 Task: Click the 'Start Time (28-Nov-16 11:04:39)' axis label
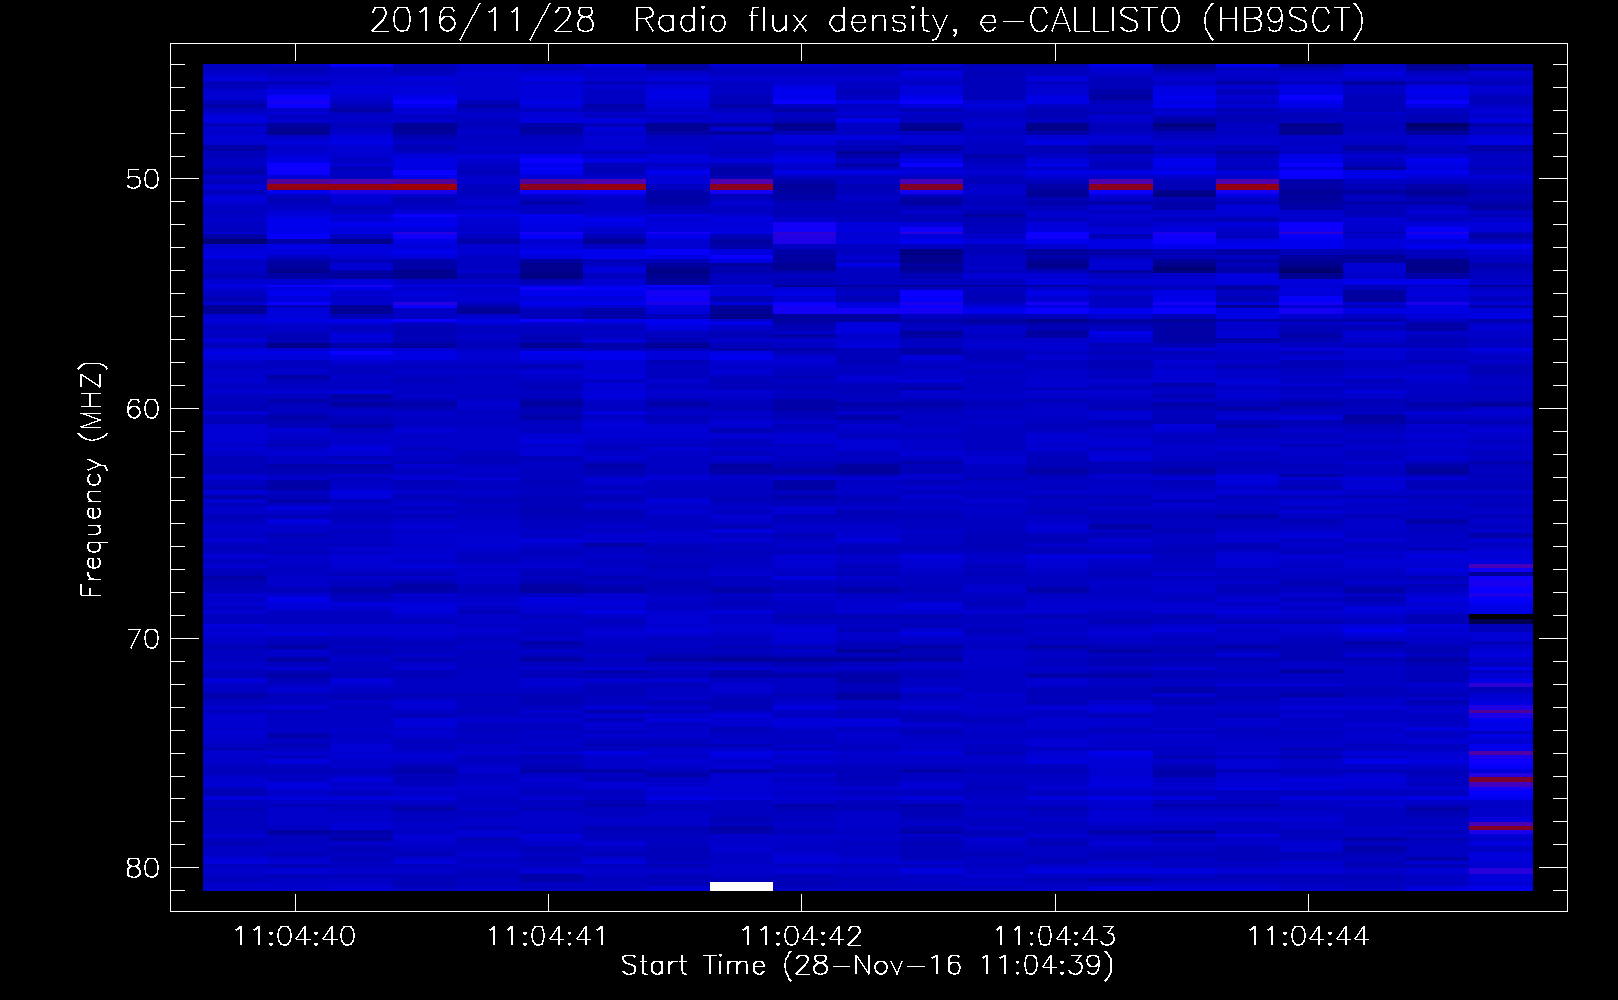pyautogui.click(x=867, y=966)
